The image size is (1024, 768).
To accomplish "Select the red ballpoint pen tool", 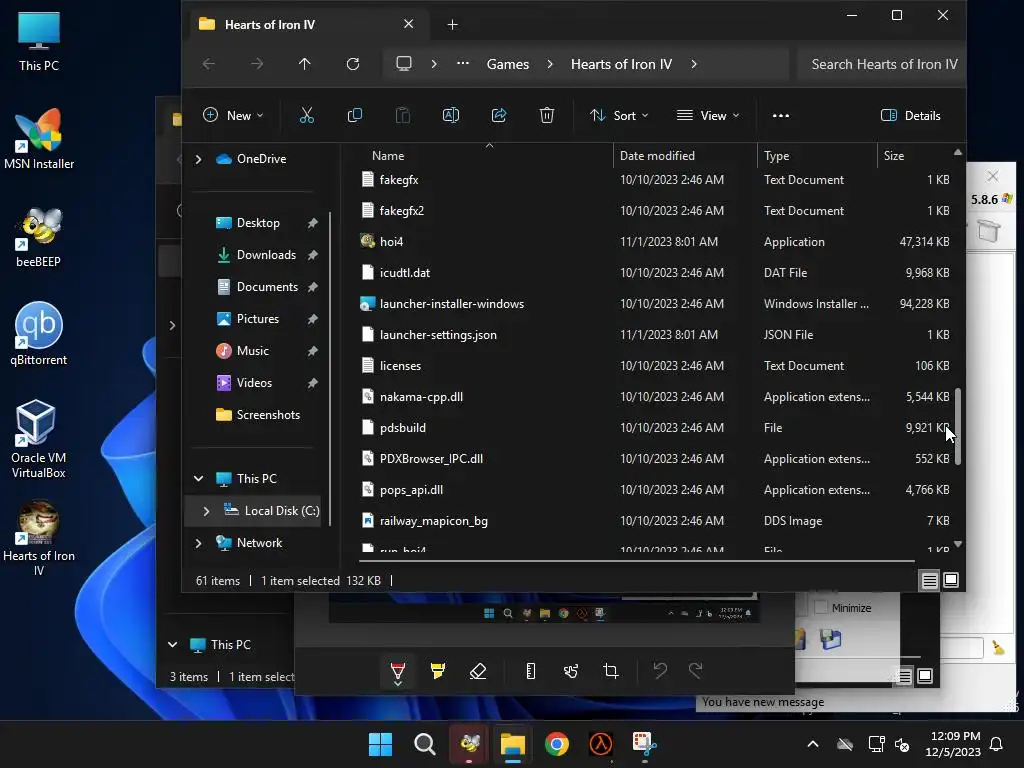I will (398, 672).
